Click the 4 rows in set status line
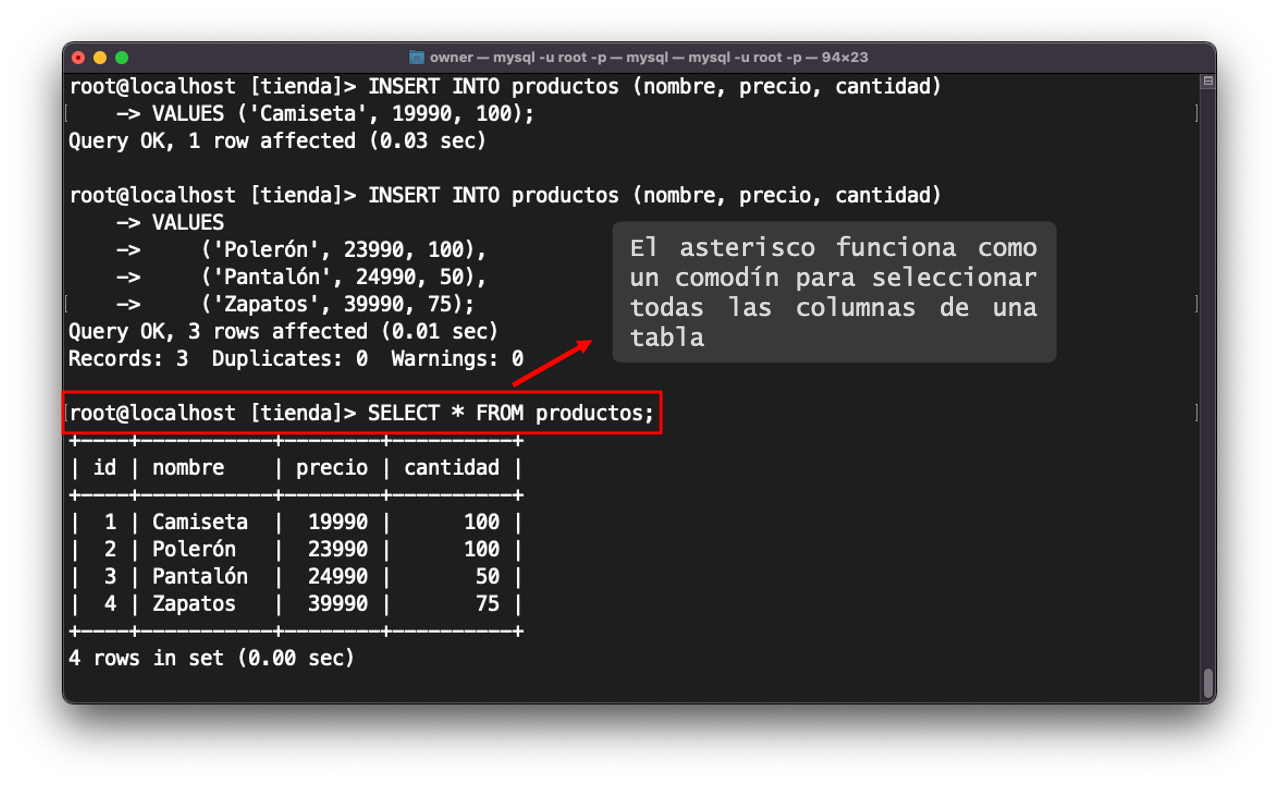The width and height of the screenshot is (1277, 785). click(211, 658)
